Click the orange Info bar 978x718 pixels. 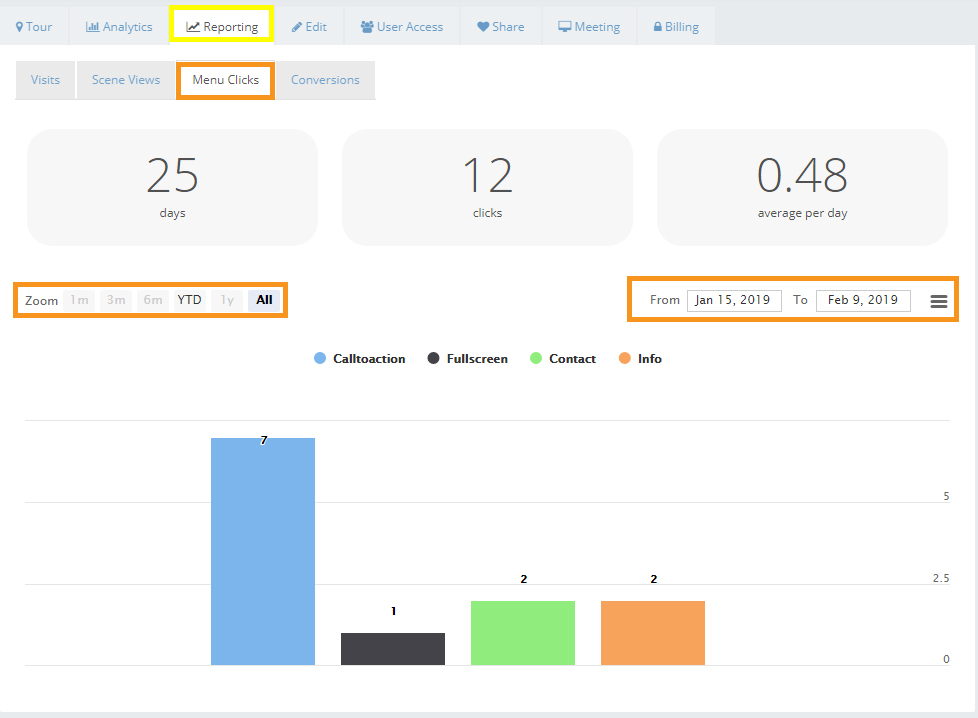[653, 633]
